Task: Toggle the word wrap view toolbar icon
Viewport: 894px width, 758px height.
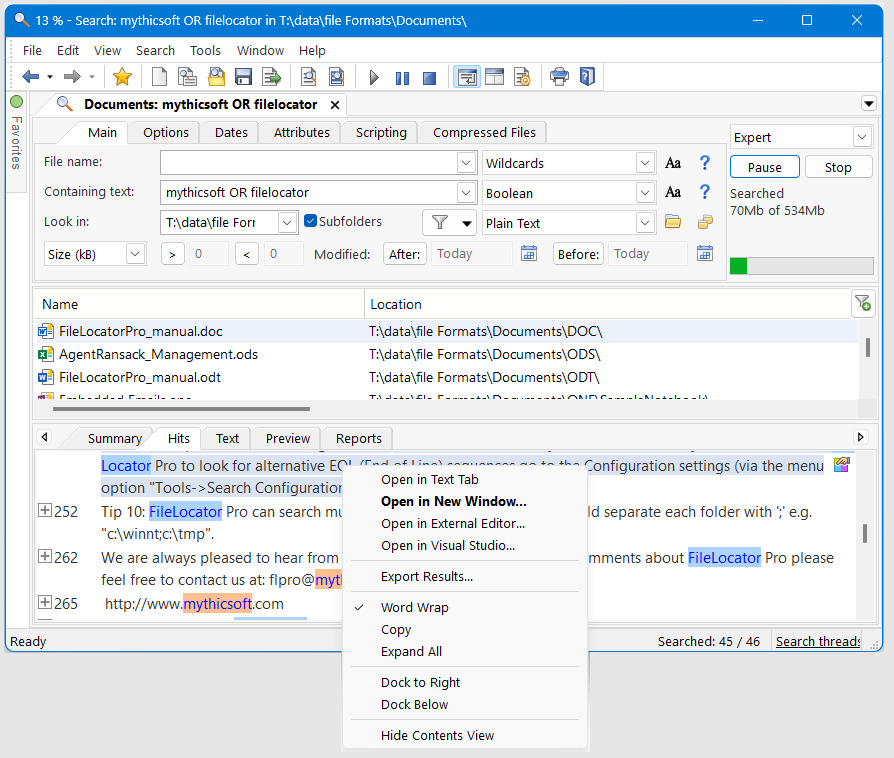Action: point(466,76)
